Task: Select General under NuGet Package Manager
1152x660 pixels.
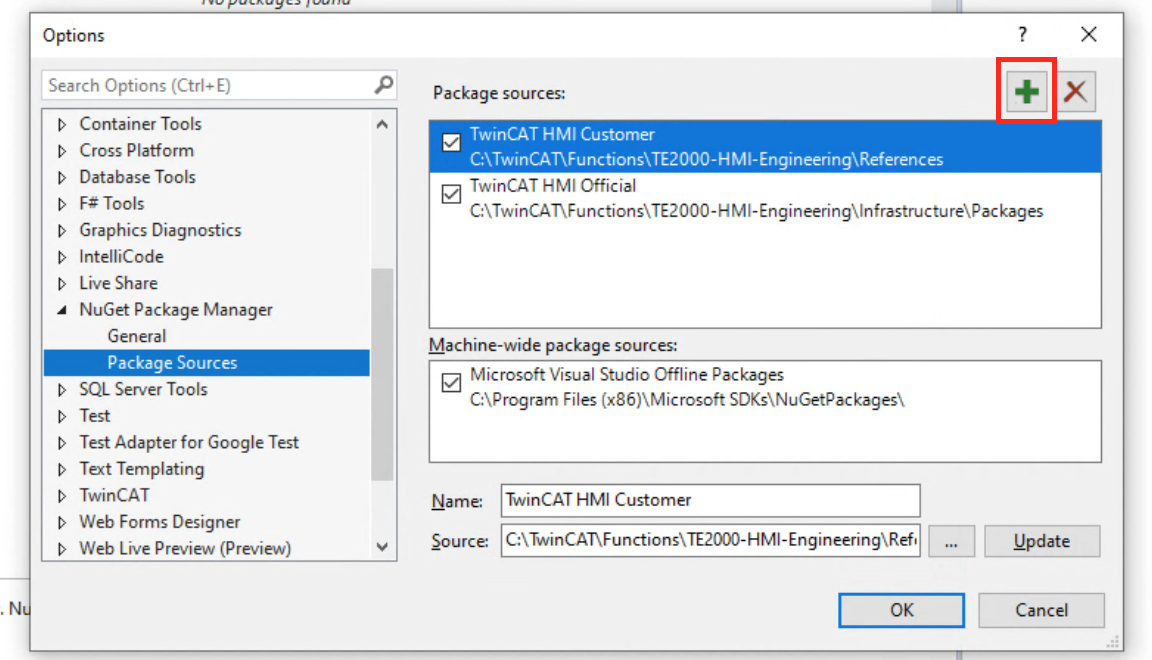Action: 137,336
